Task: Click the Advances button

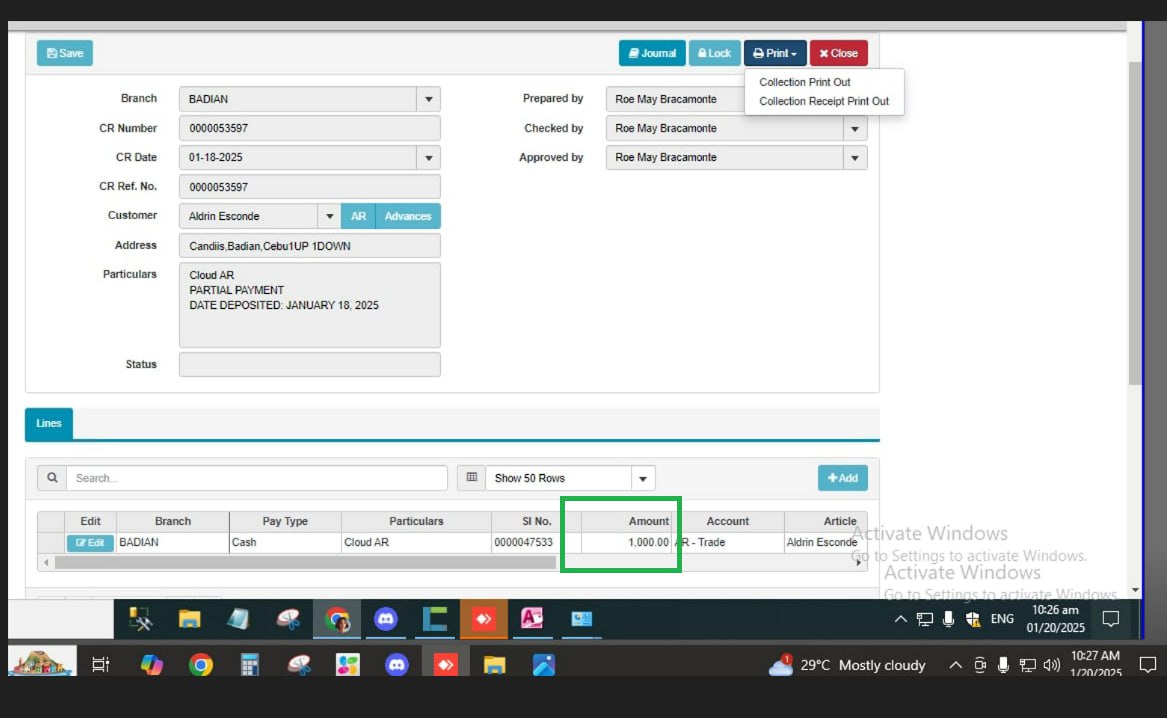Action: click(407, 216)
